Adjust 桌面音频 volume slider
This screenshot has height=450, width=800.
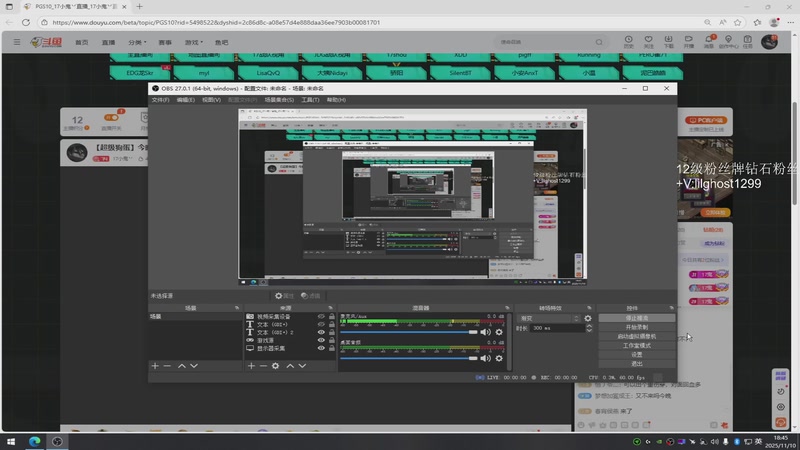tap(409, 358)
